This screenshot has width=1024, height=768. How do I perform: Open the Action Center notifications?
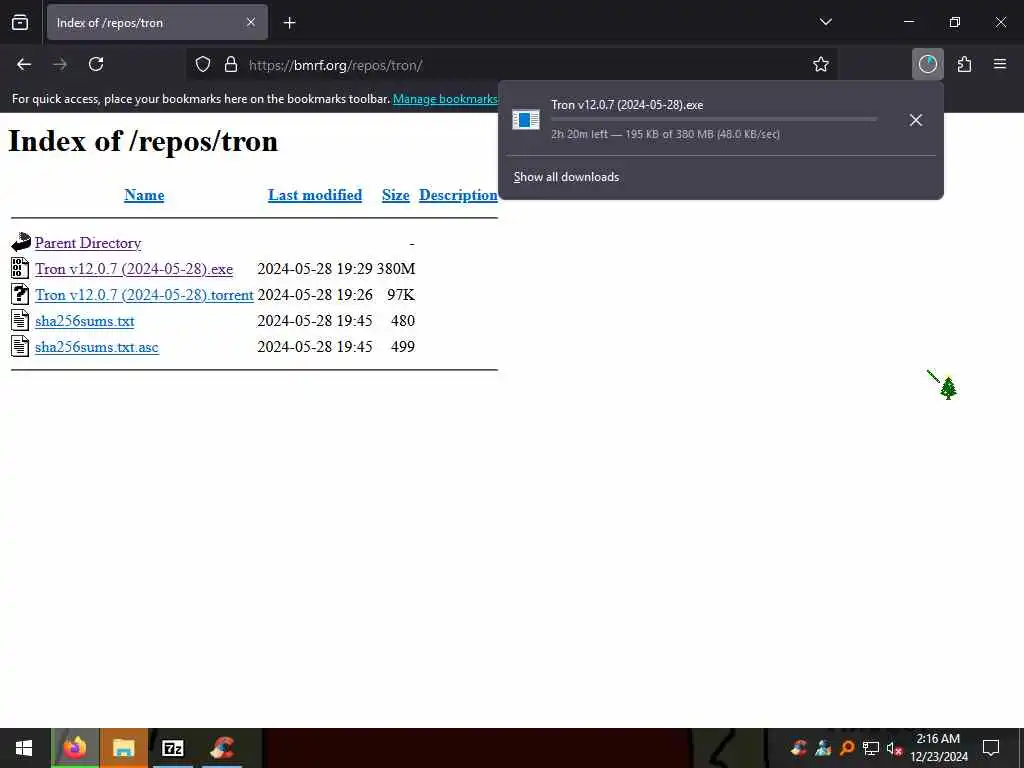coord(991,748)
